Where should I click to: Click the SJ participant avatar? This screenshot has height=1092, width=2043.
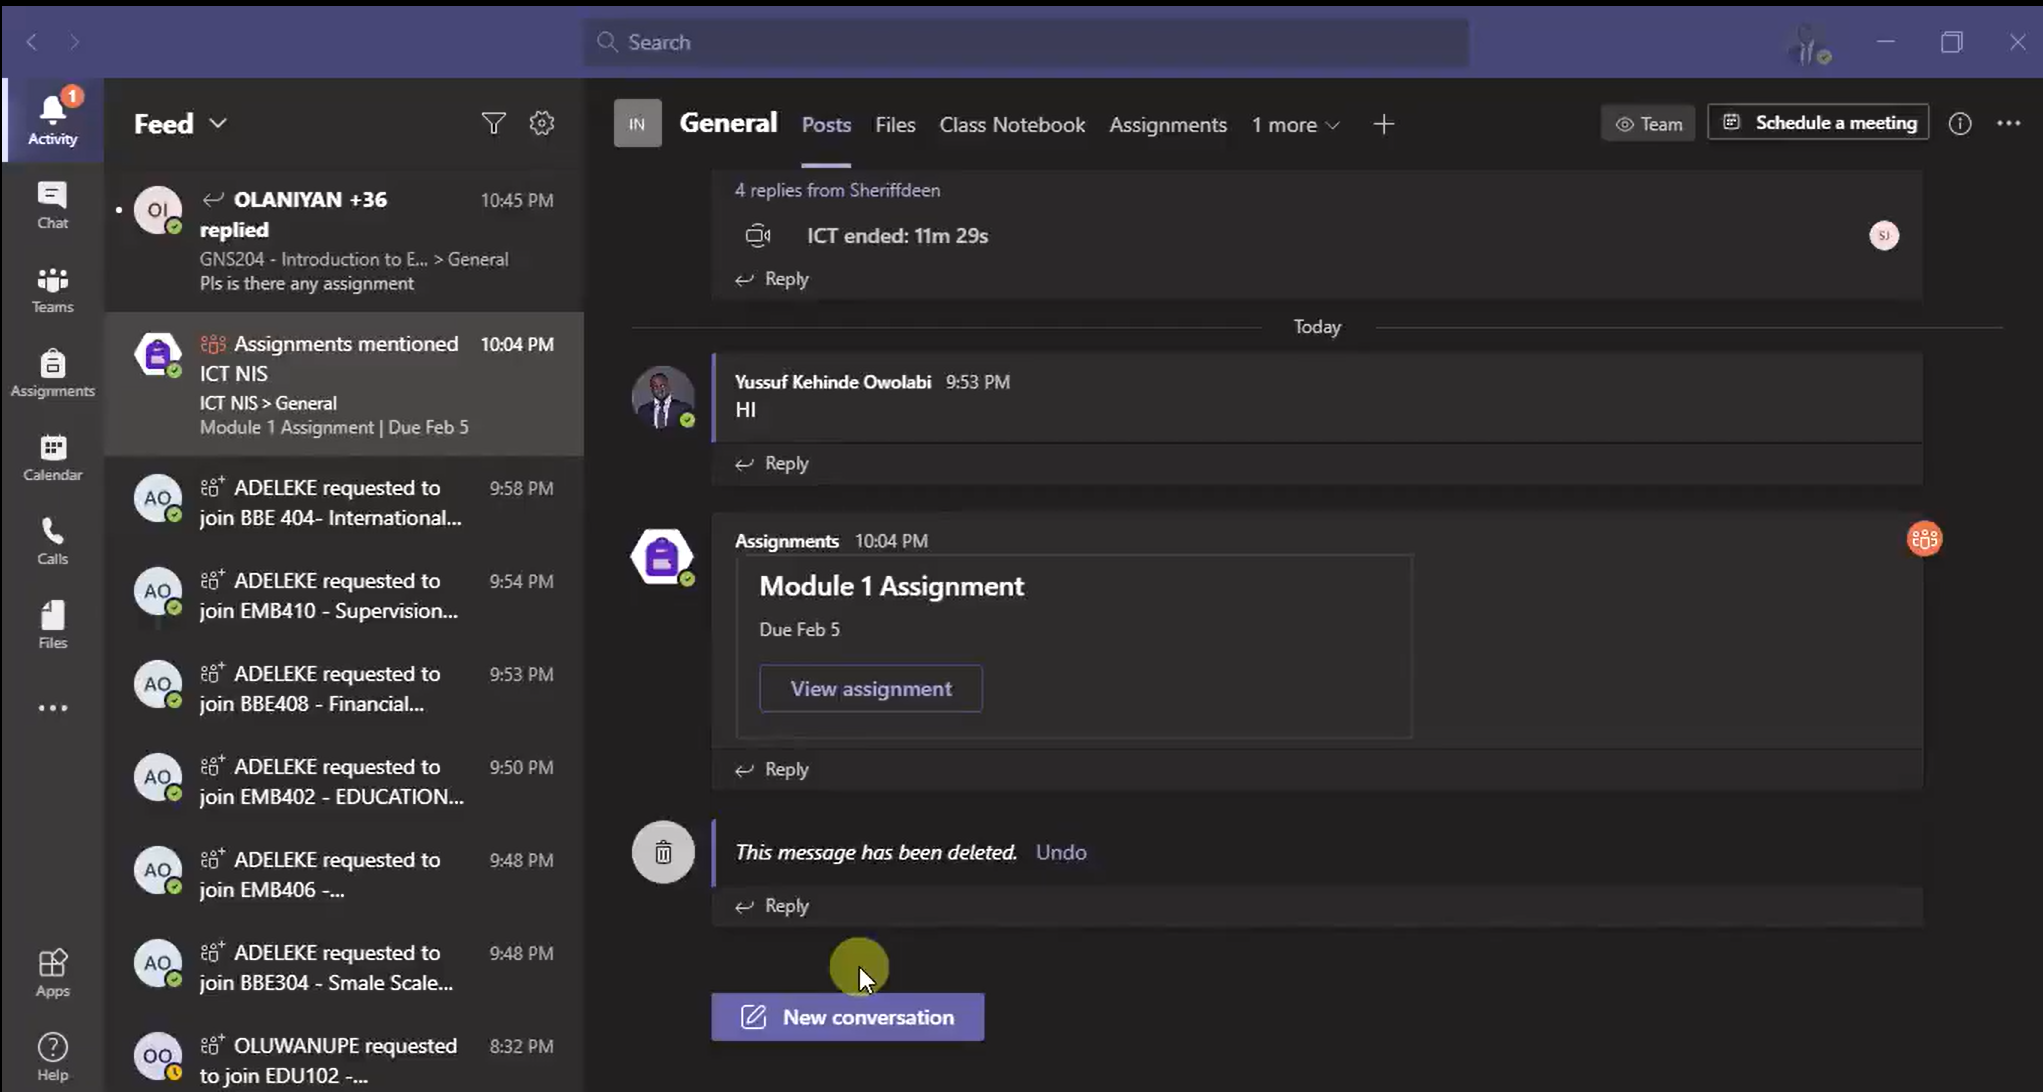1884,235
